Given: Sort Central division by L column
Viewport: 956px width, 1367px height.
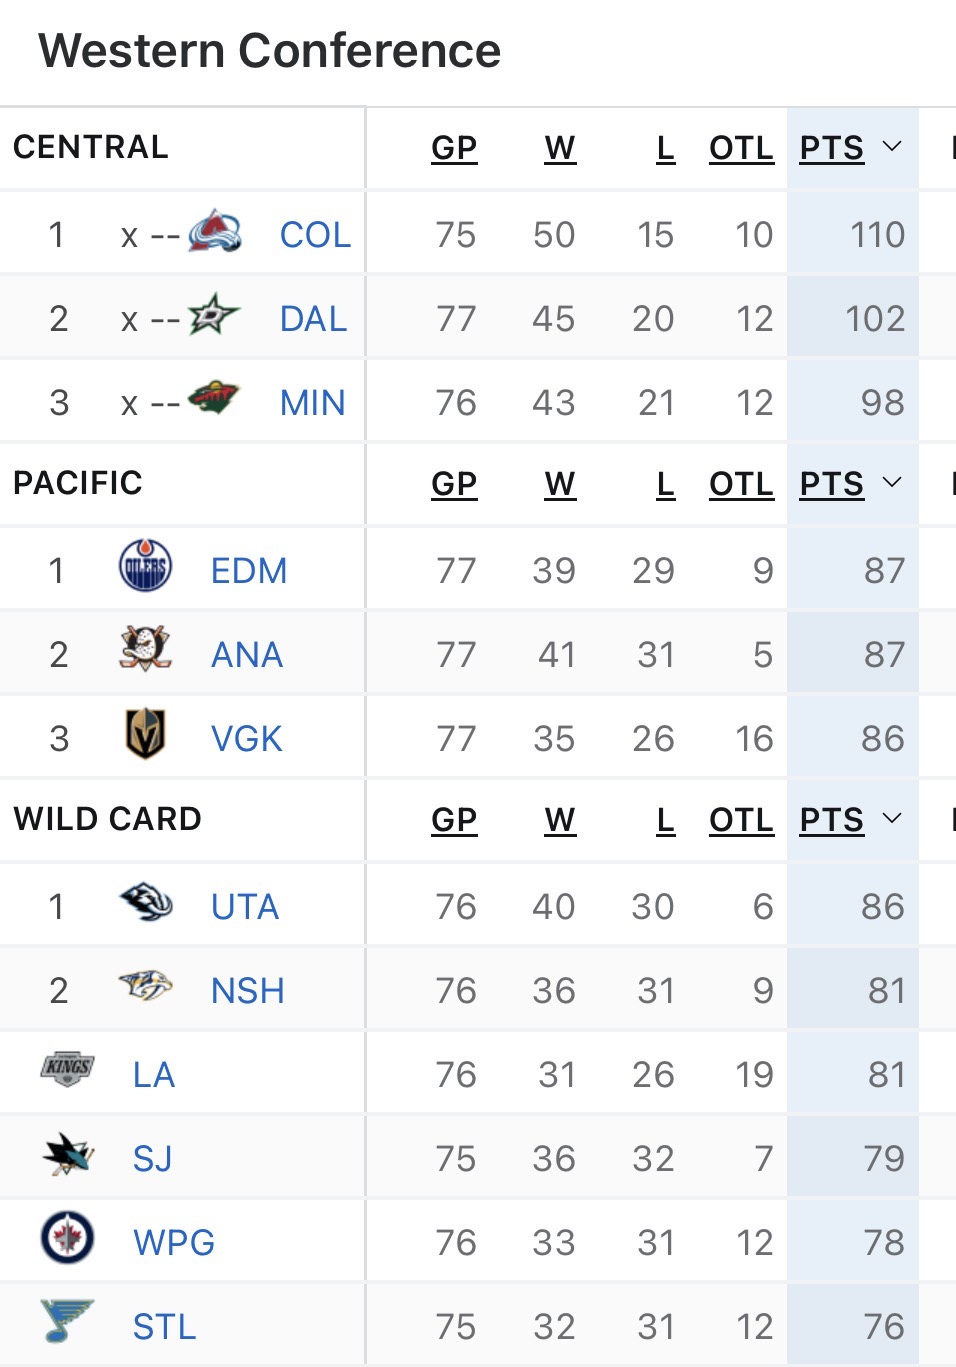Looking at the screenshot, I should coord(665,148).
